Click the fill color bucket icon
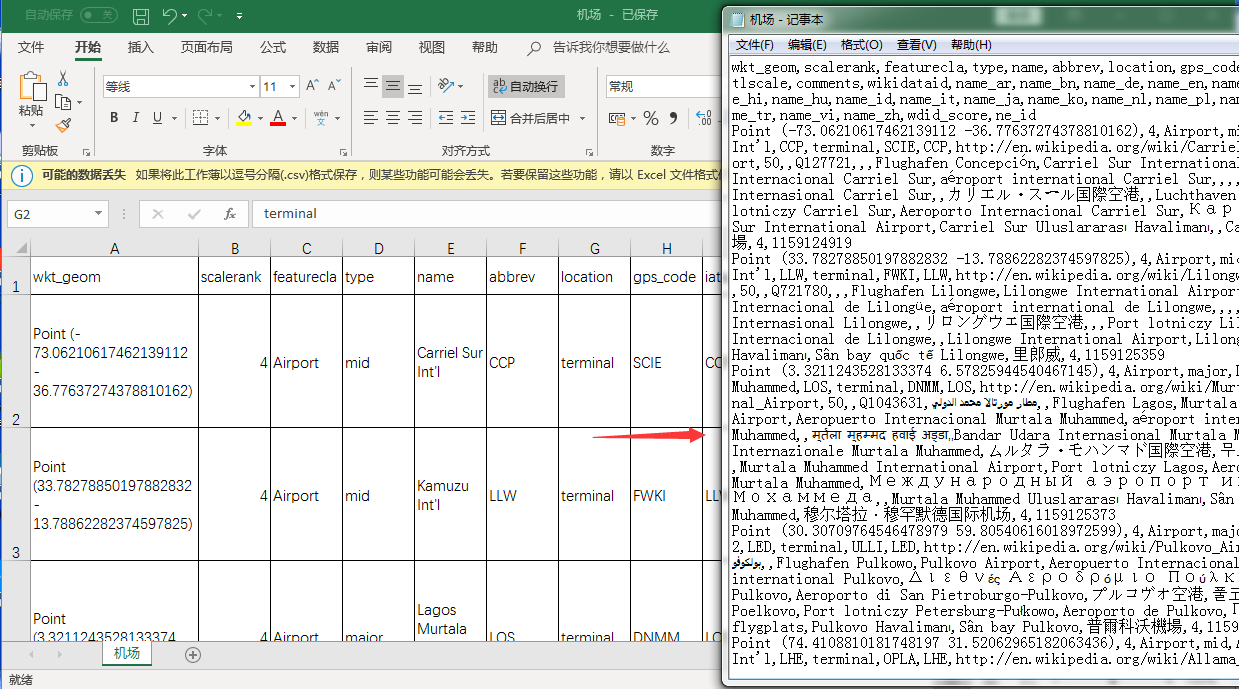This screenshot has height=689, width=1239. pos(244,118)
